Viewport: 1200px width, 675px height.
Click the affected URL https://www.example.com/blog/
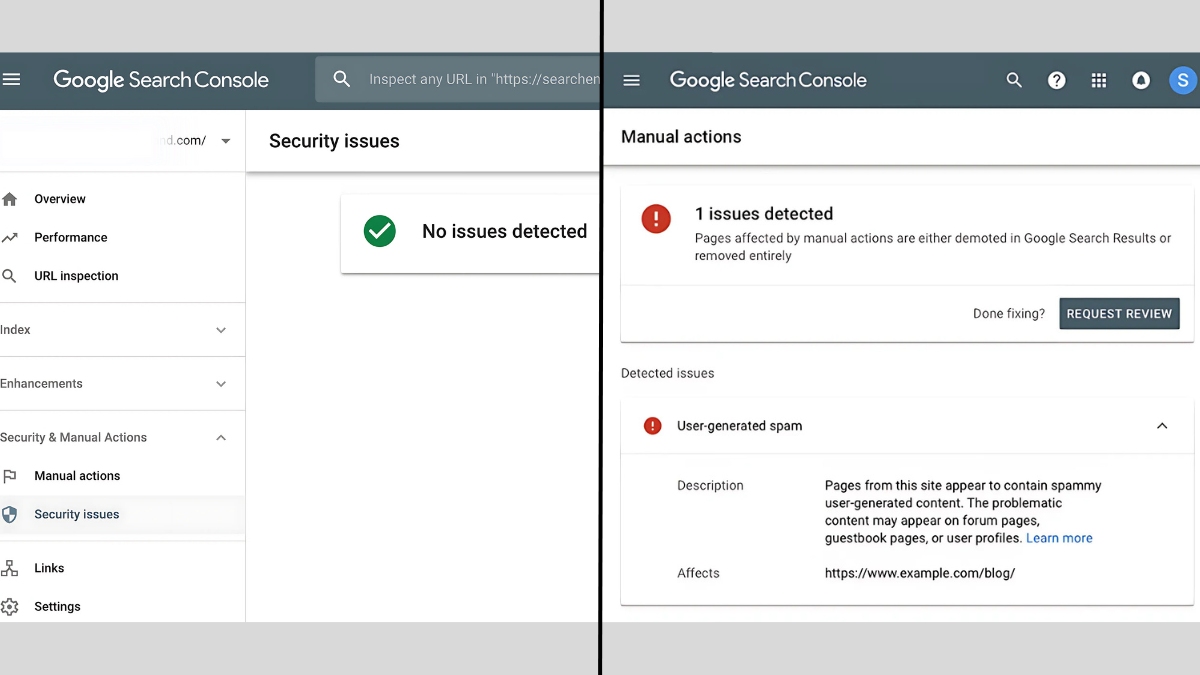[920, 573]
